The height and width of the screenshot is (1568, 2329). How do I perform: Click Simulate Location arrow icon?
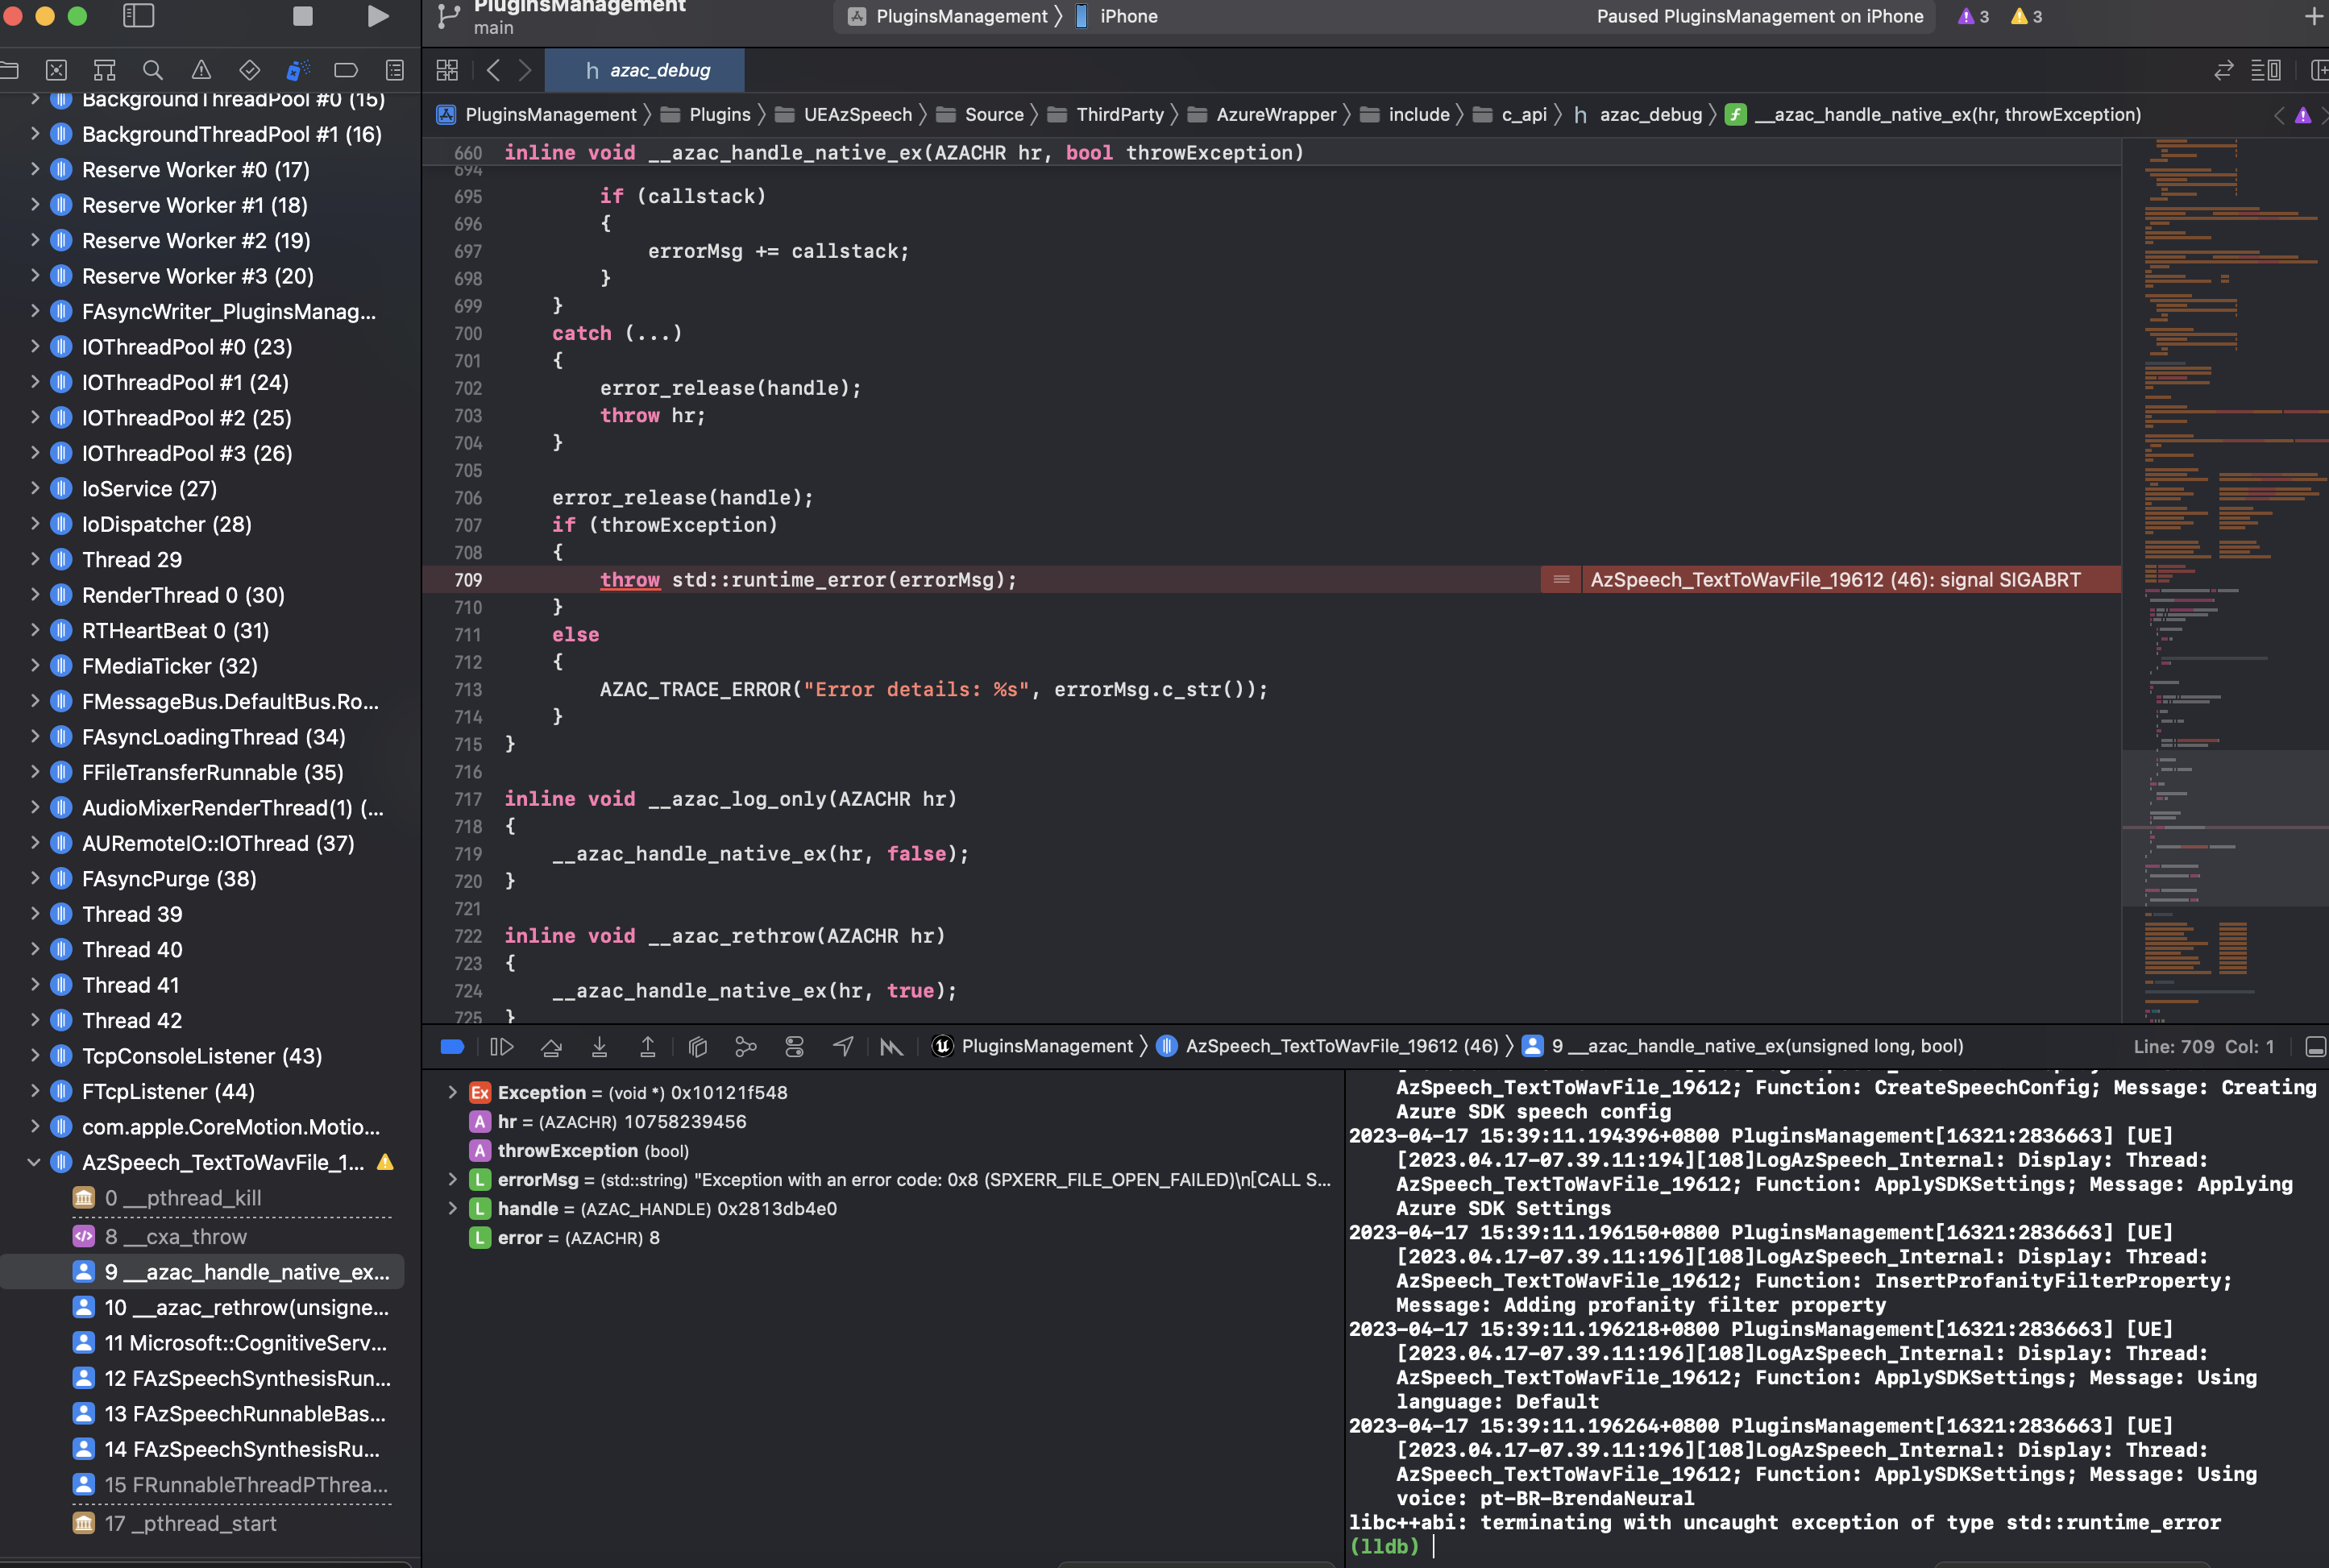[x=843, y=1047]
